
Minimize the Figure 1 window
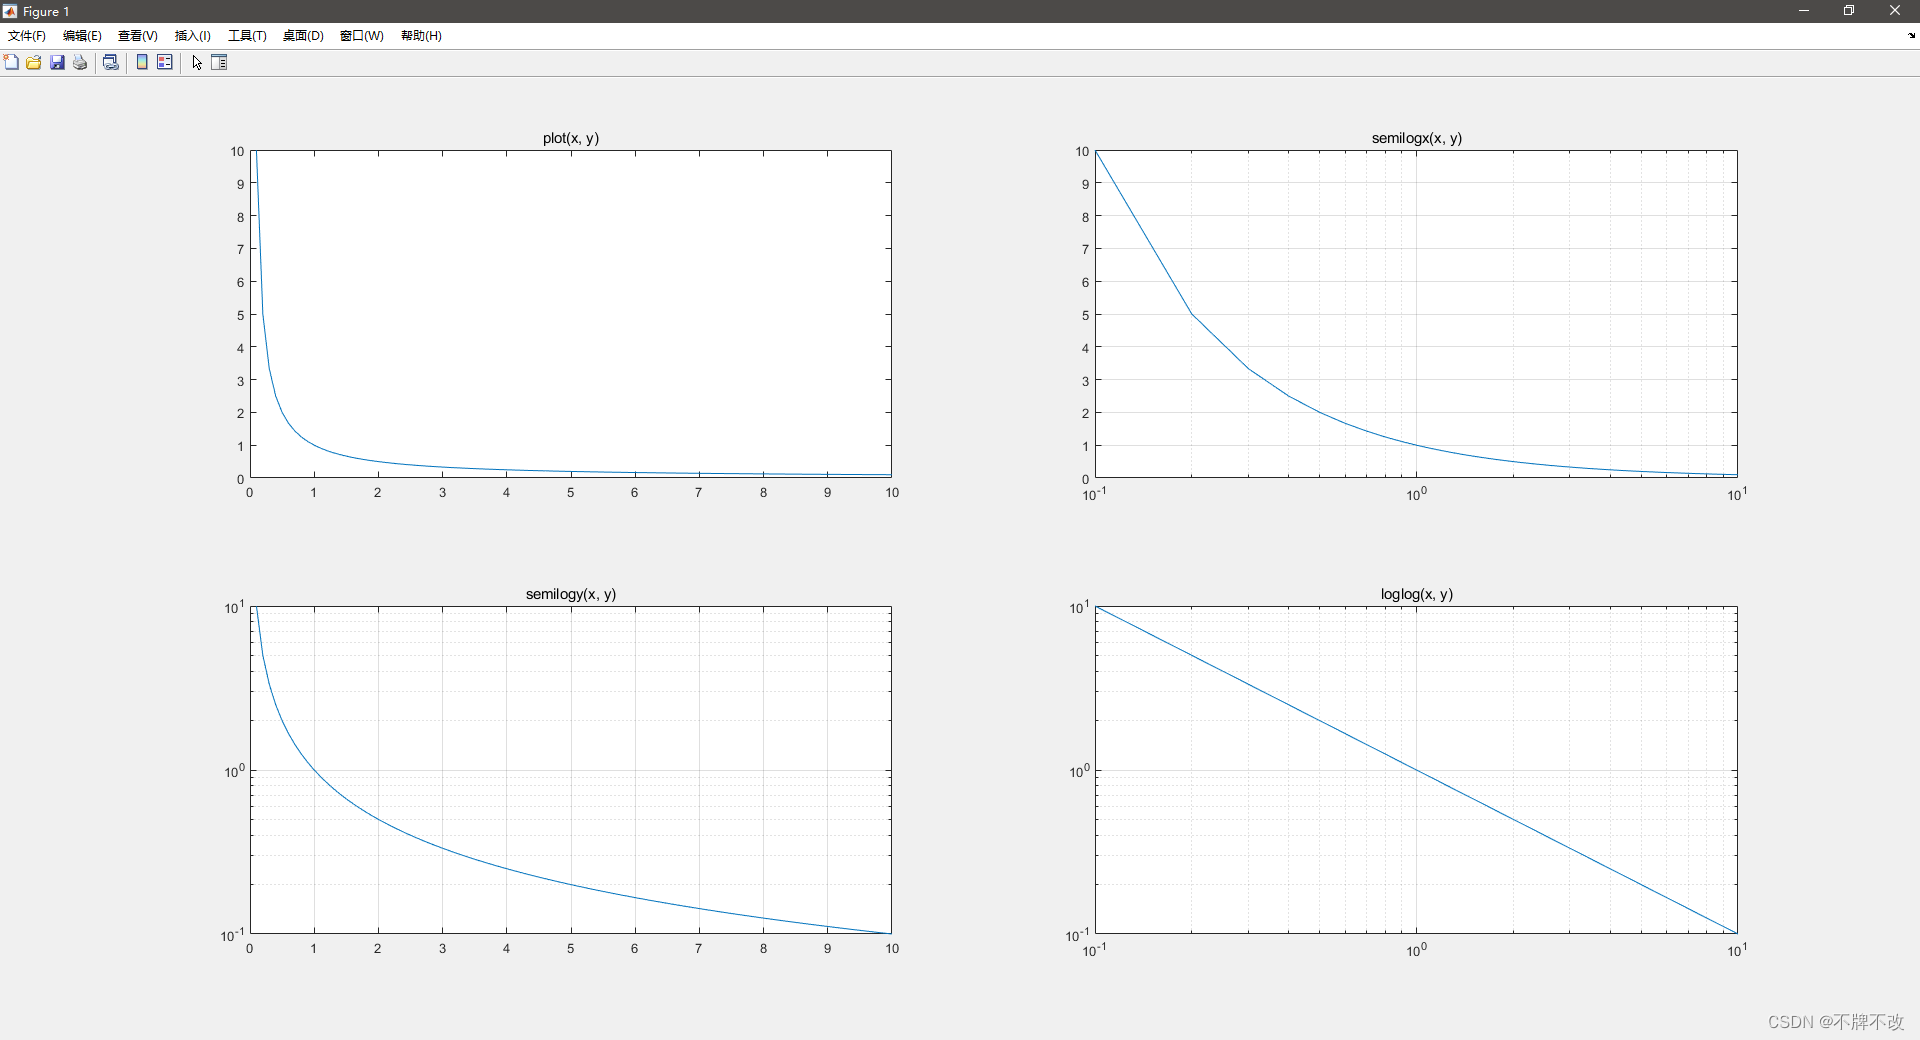[x=1804, y=11]
